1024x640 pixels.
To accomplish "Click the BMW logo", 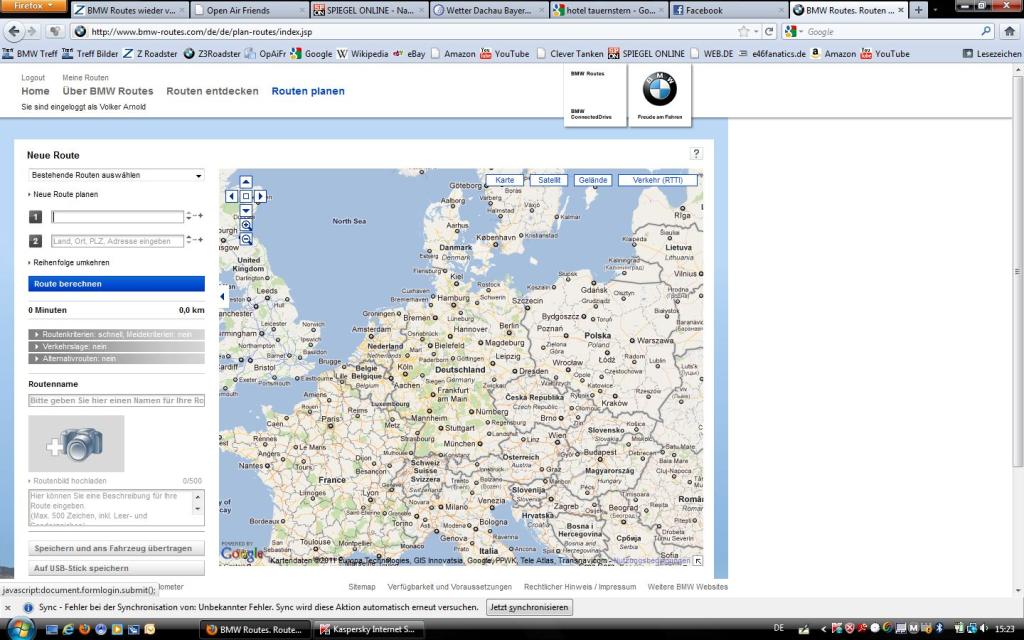I will (659, 90).
